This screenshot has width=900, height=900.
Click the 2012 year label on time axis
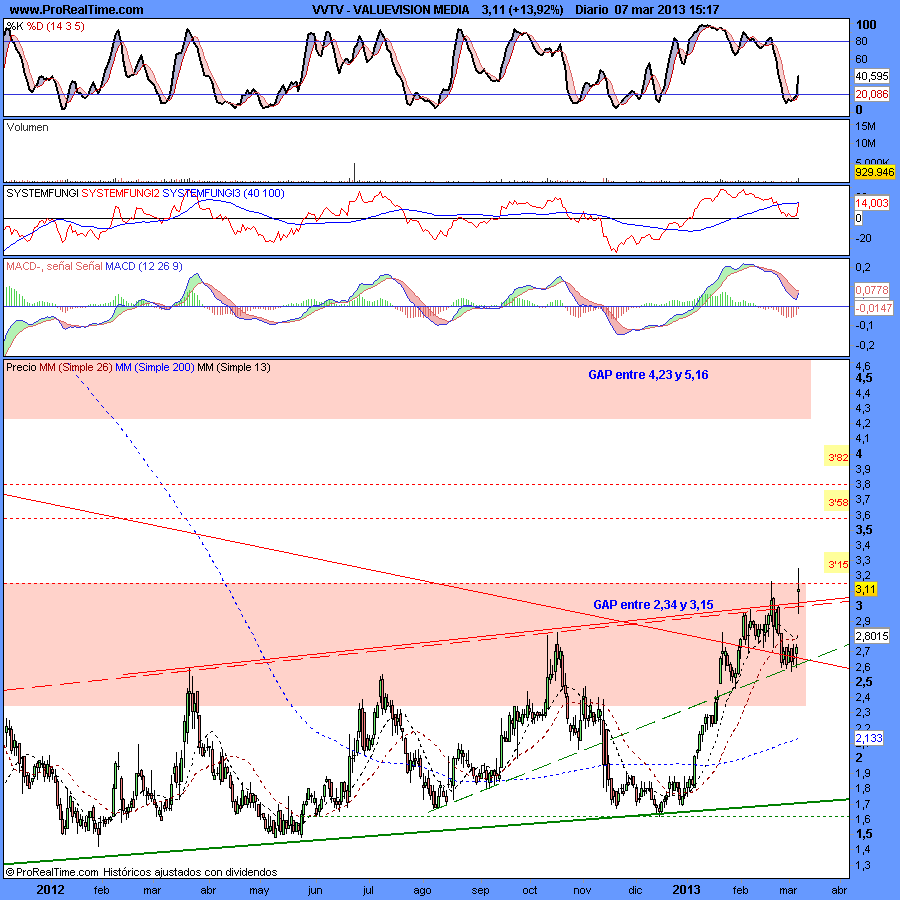pos(51,890)
